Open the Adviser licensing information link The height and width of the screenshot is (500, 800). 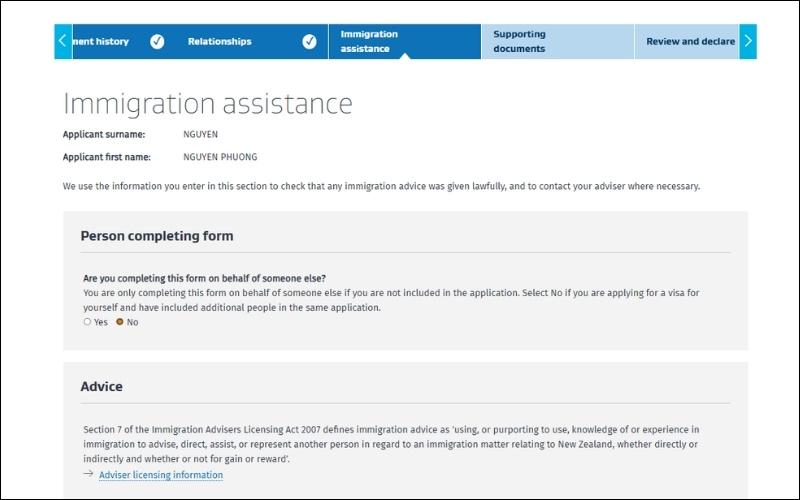(x=161, y=475)
